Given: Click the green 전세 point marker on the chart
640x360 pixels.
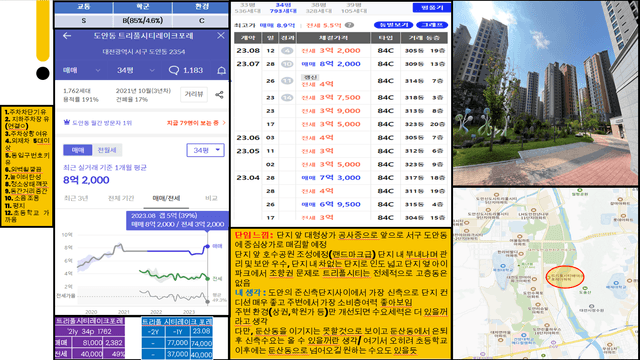Looking at the screenshot, I should [208, 278].
